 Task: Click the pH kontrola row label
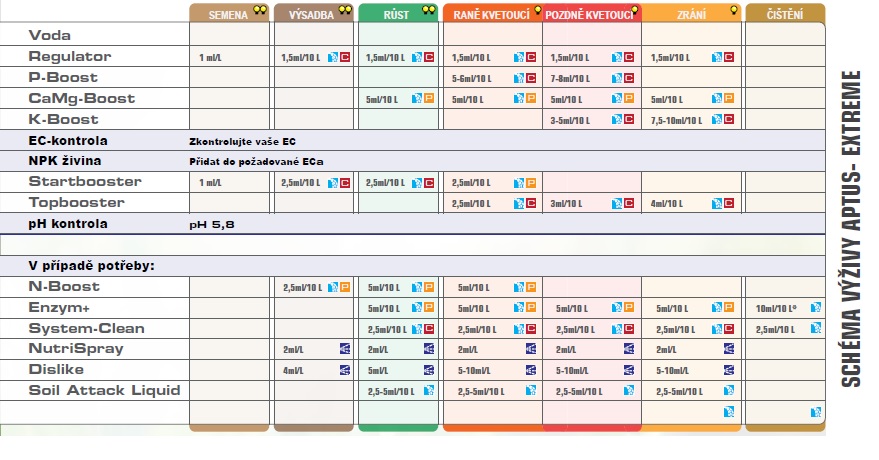68,224
